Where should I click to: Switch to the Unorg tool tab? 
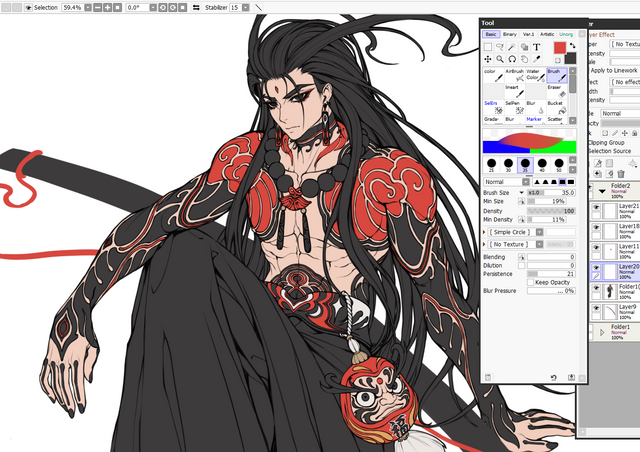click(566, 34)
